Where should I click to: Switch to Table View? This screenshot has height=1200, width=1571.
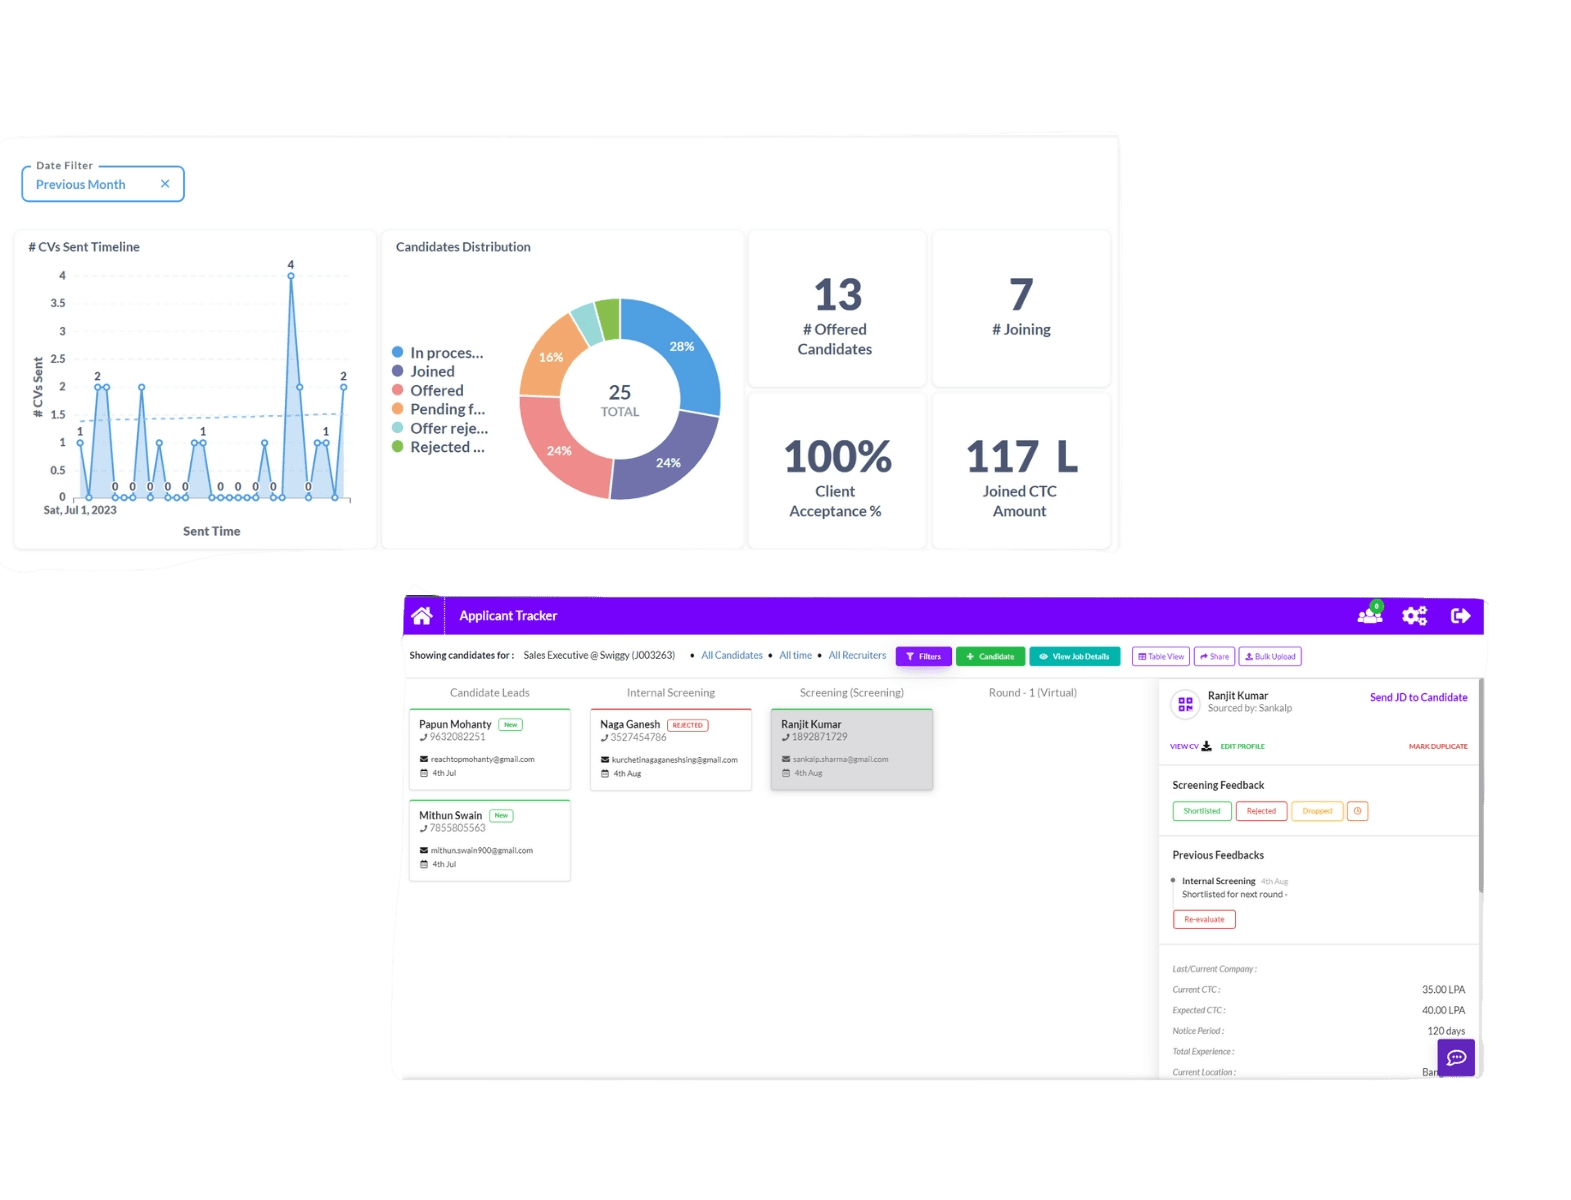[1161, 657]
